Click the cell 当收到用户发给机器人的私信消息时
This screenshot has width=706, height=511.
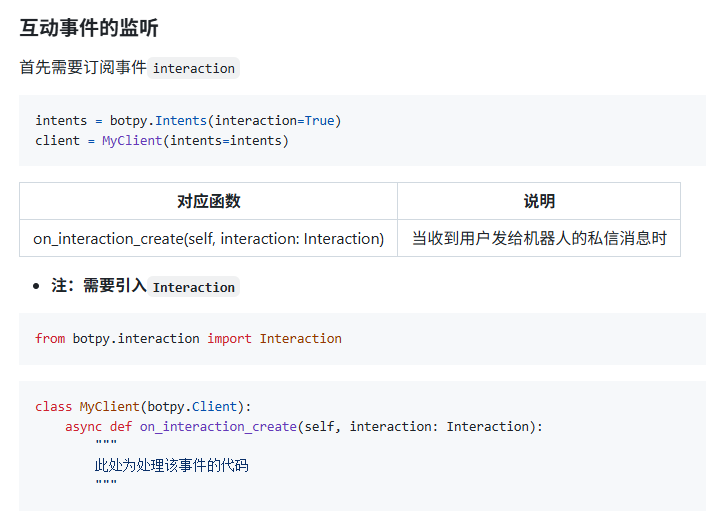pos(539,238)
